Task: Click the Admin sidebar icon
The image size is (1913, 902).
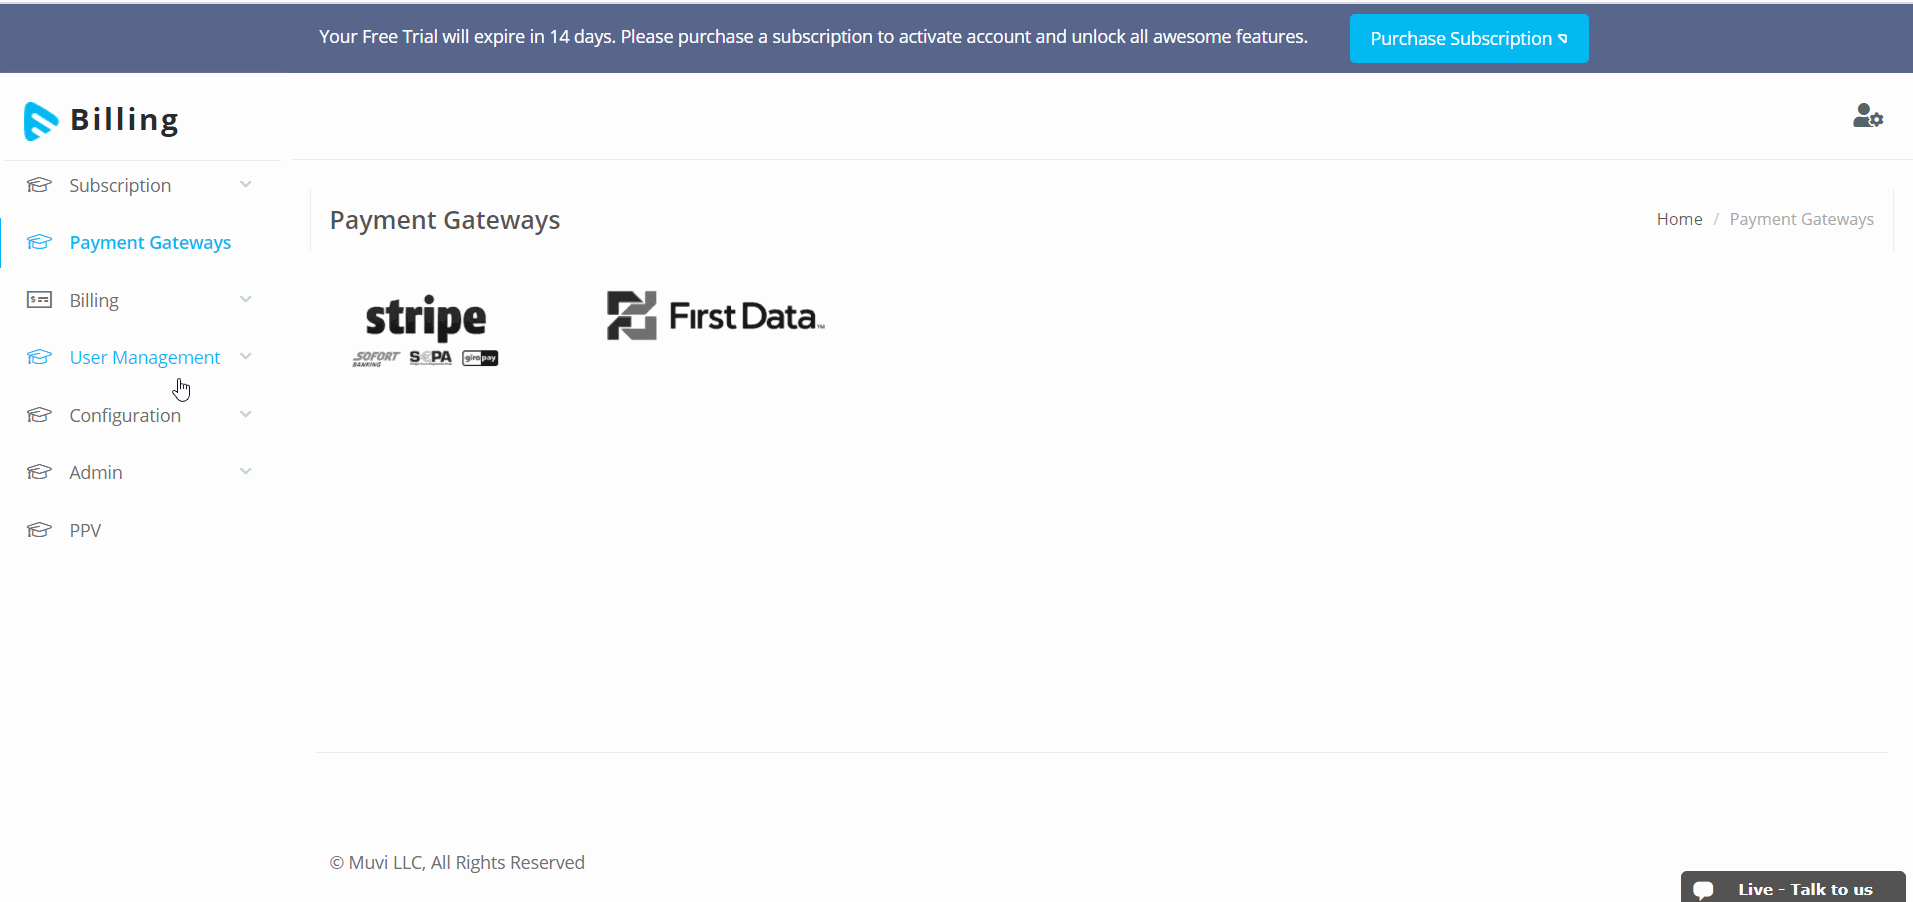Action: pyautogui.click(x=39, y=472)
